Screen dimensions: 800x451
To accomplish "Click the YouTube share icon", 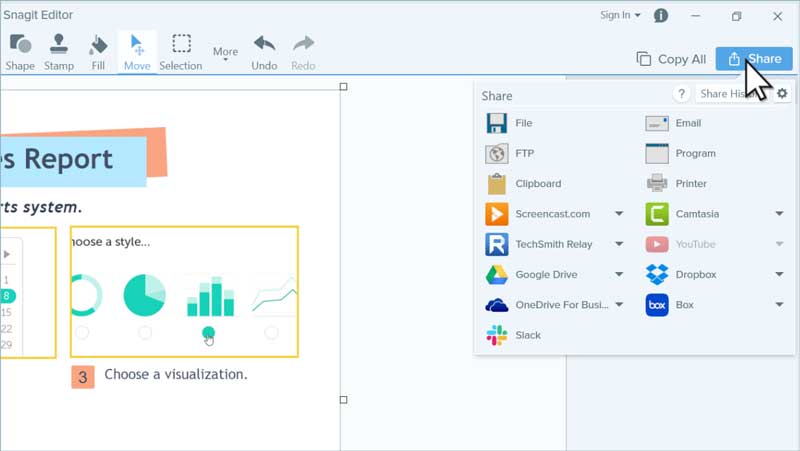I will (657, 244).
